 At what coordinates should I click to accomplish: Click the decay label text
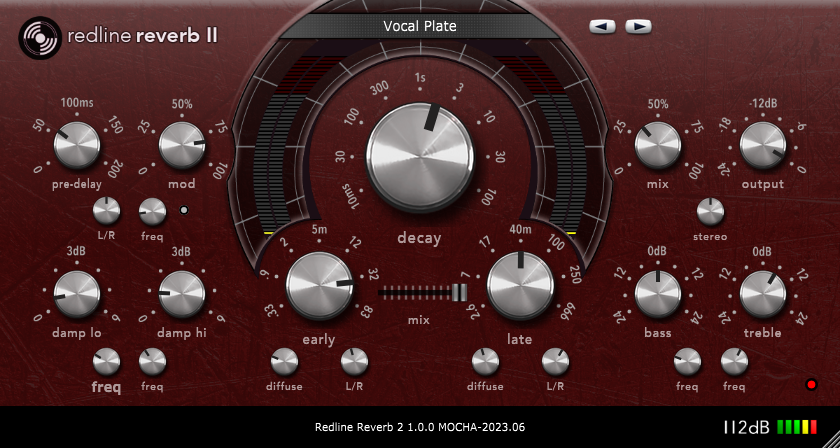[419, 238]
